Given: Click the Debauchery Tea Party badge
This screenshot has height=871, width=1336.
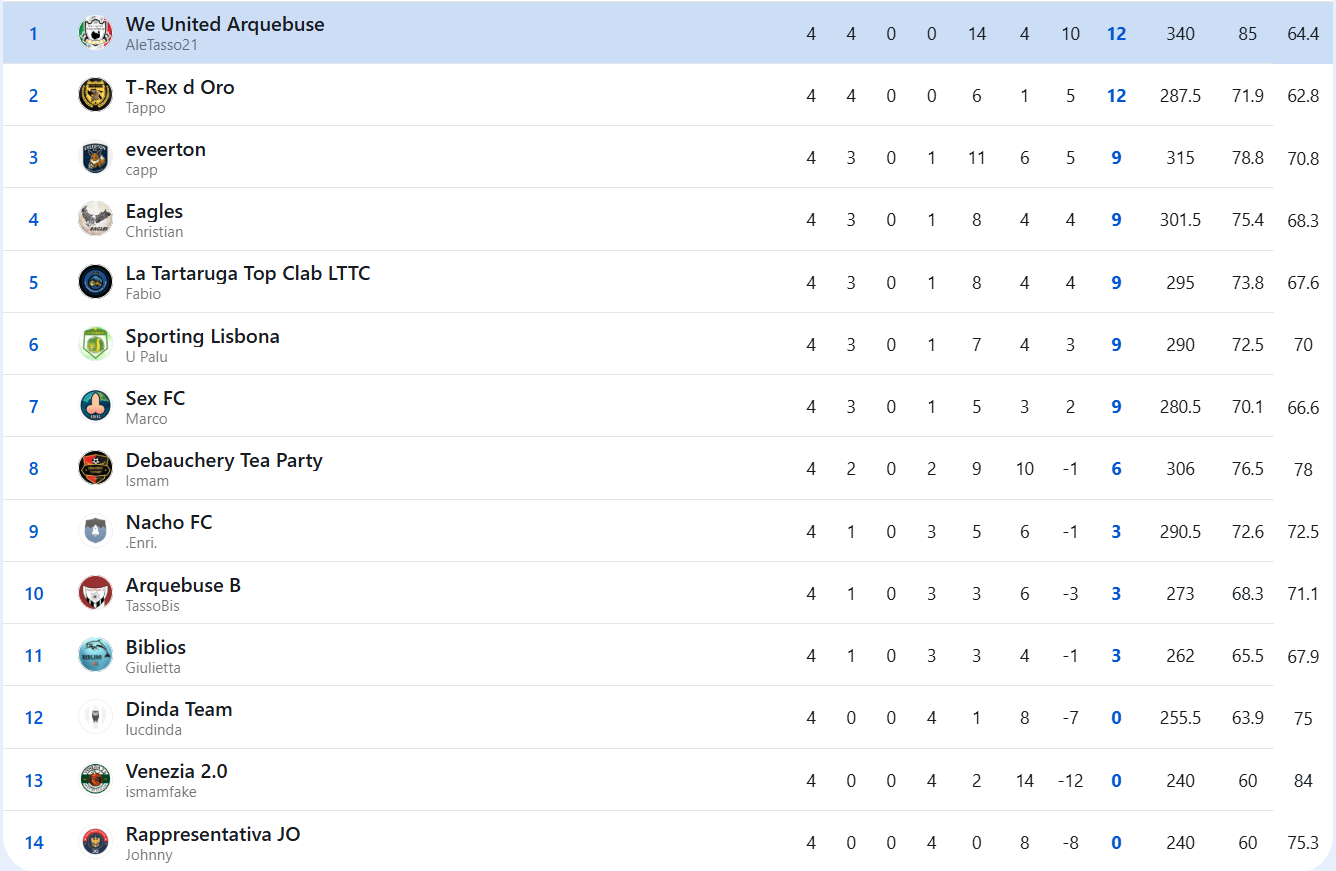Looking at the screenshot, I should point(96,468).
